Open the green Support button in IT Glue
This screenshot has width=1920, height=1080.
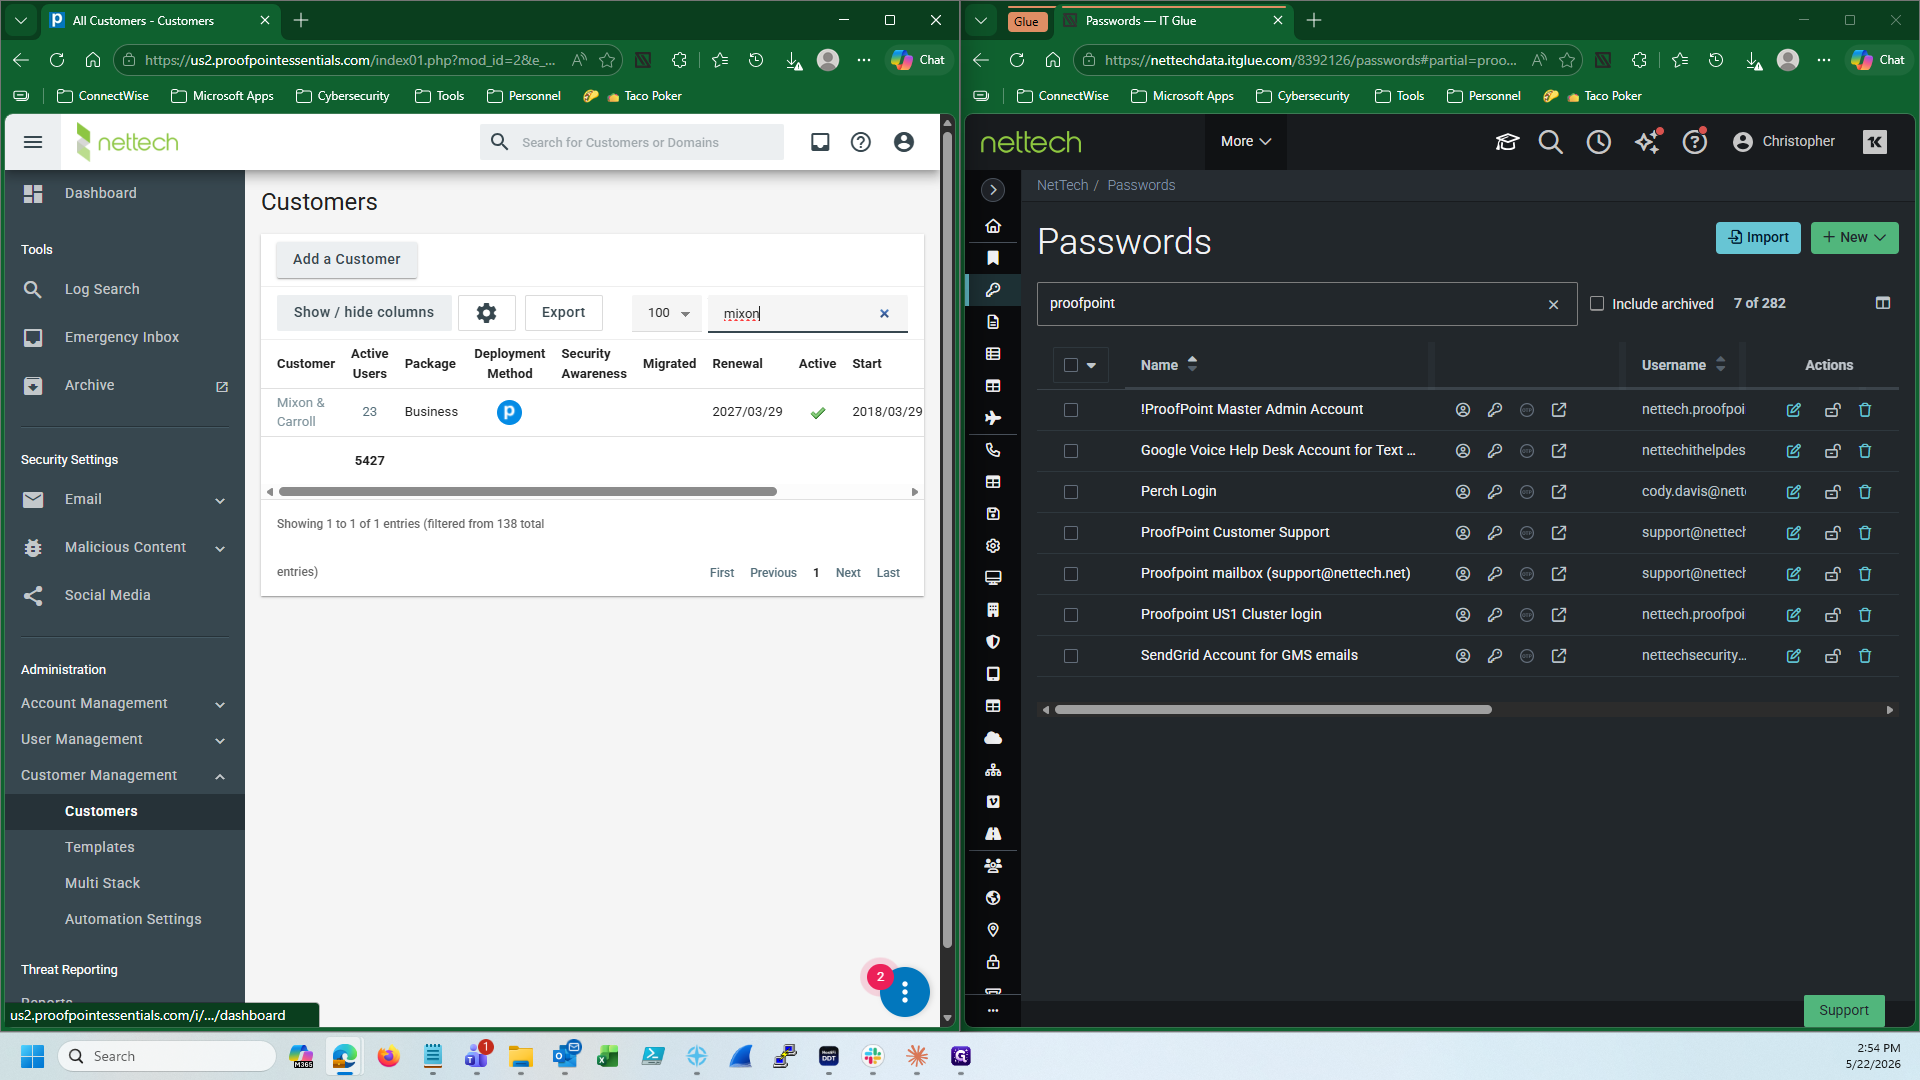coord(1844,1010)
